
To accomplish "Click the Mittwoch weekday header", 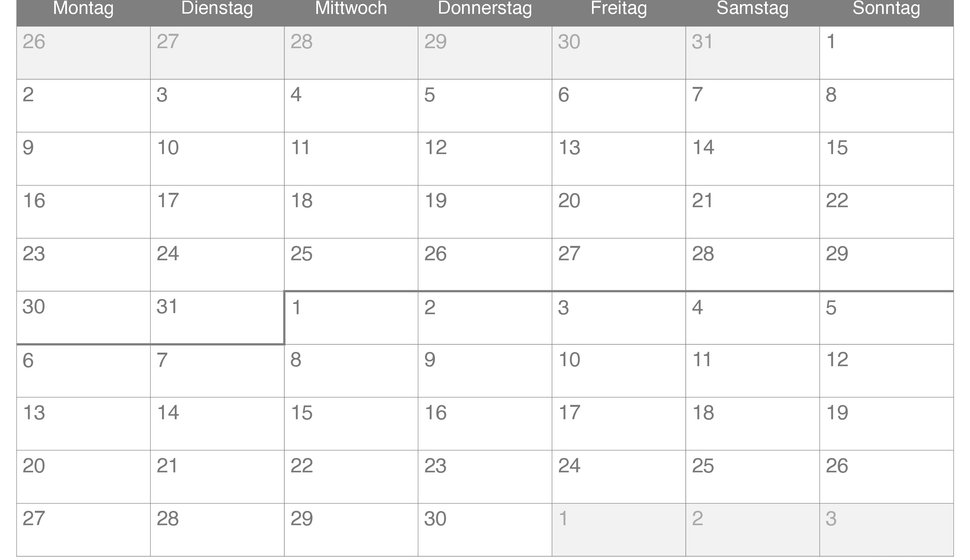I will point(351,9).
